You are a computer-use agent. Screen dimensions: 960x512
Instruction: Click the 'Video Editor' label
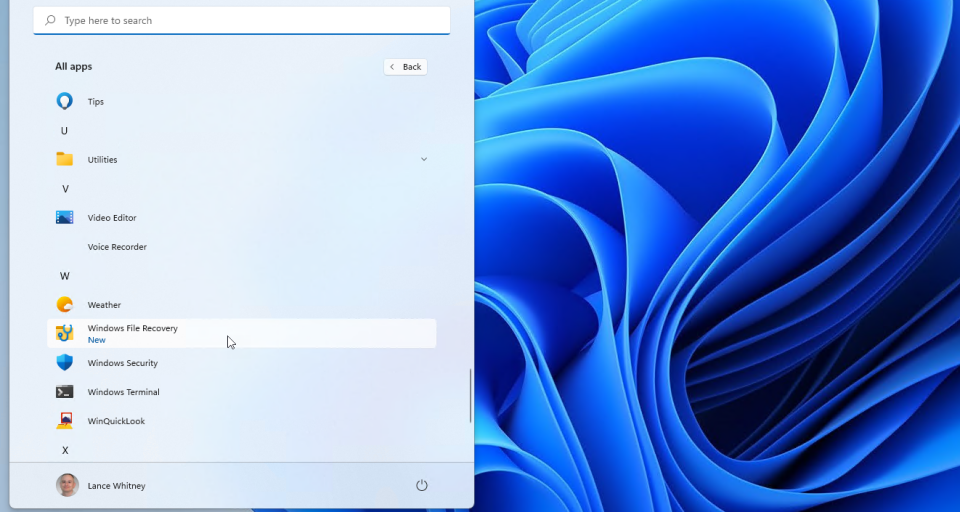click(x=112, y=217)
